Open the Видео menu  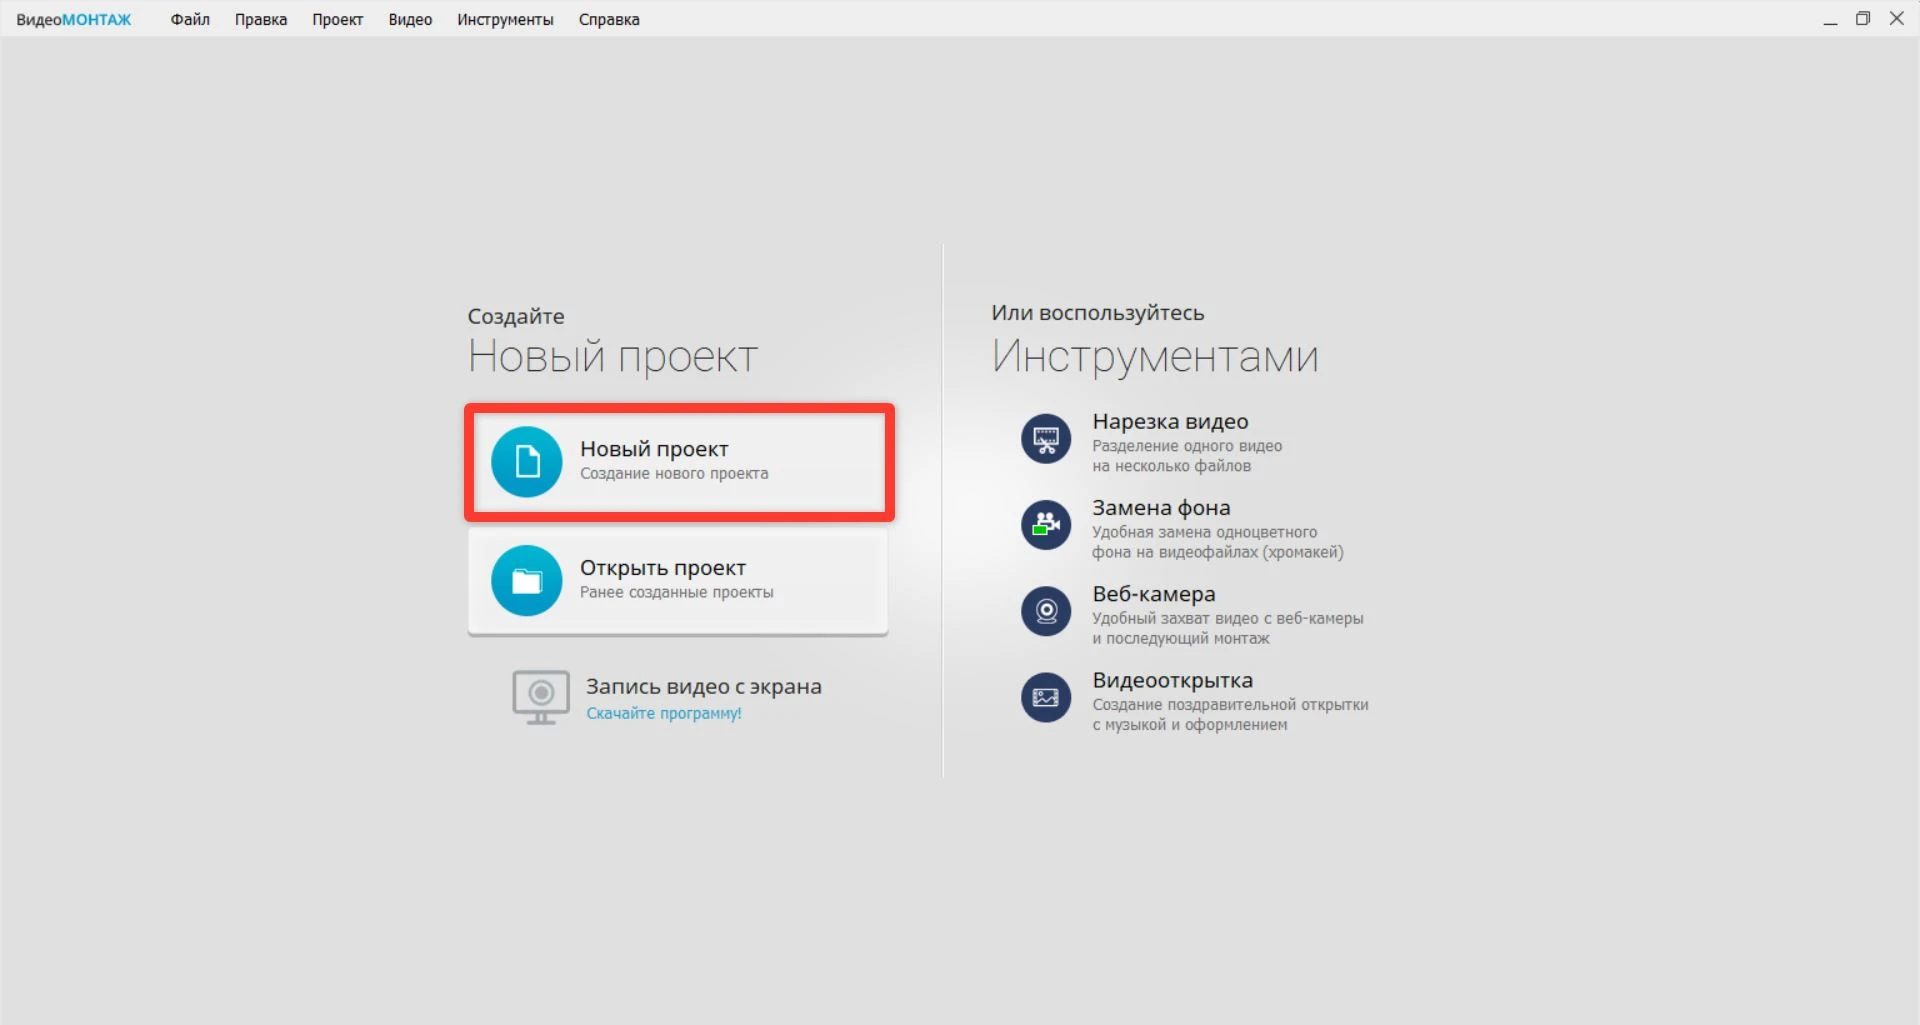[410, 20]
